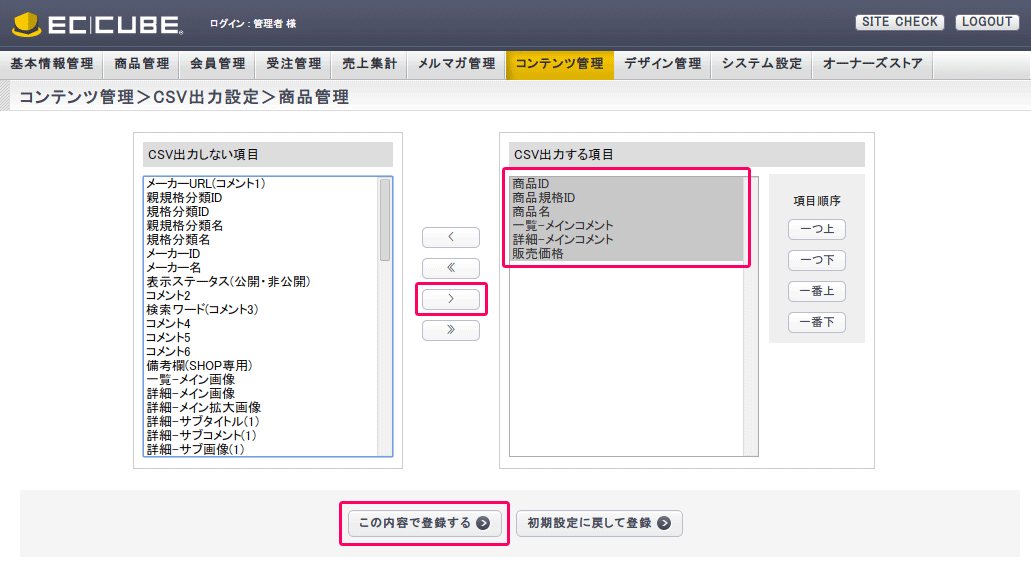The height and width of the screenshot is (571, 1031).
Task: Open the 基本情報管理 menu tab
Action: 52,64
